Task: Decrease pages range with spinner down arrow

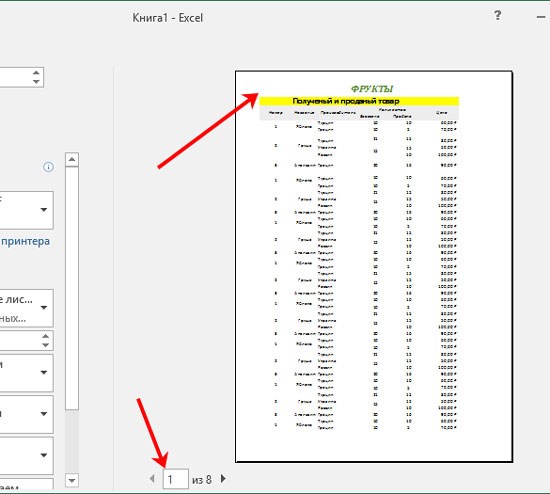Action: pyautogui.click(x=46, y=345)
